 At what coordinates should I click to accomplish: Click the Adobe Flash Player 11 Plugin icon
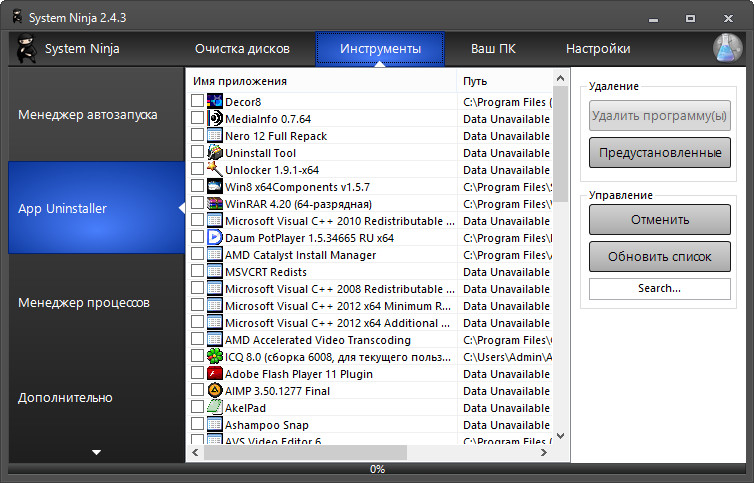click(x=214, y=373)
